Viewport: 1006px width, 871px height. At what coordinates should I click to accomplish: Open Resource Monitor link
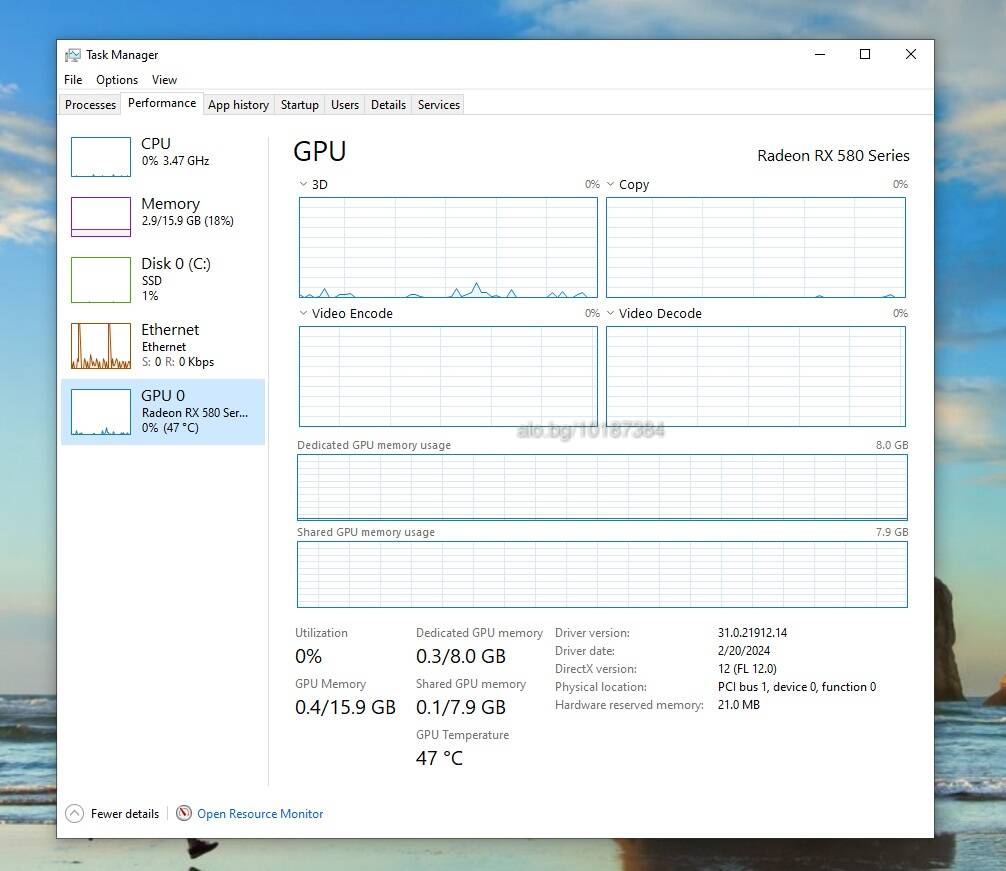coord(260,813)
